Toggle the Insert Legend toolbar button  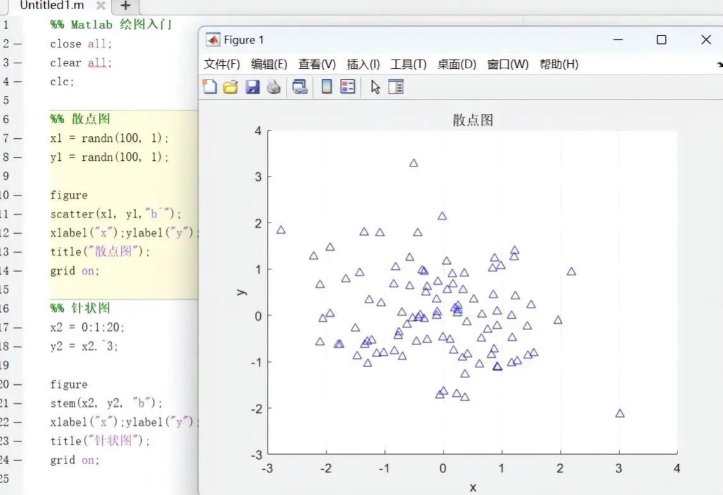point(347,87)
